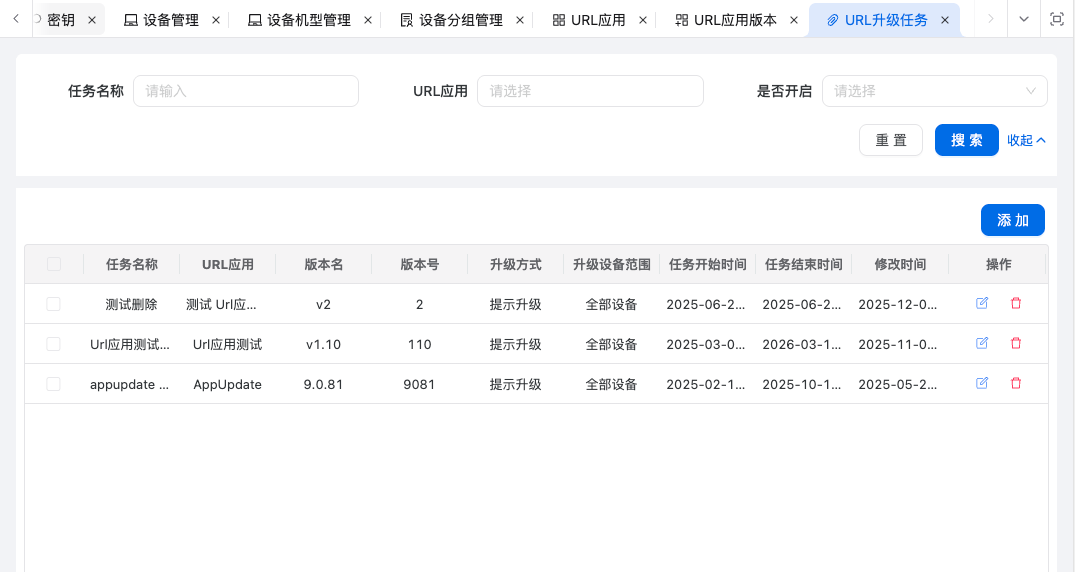Image resolution: width=1075 pixels, height=572 pixels.
Task: Expand the tab list chevron menu
Action: [1023, 19]
